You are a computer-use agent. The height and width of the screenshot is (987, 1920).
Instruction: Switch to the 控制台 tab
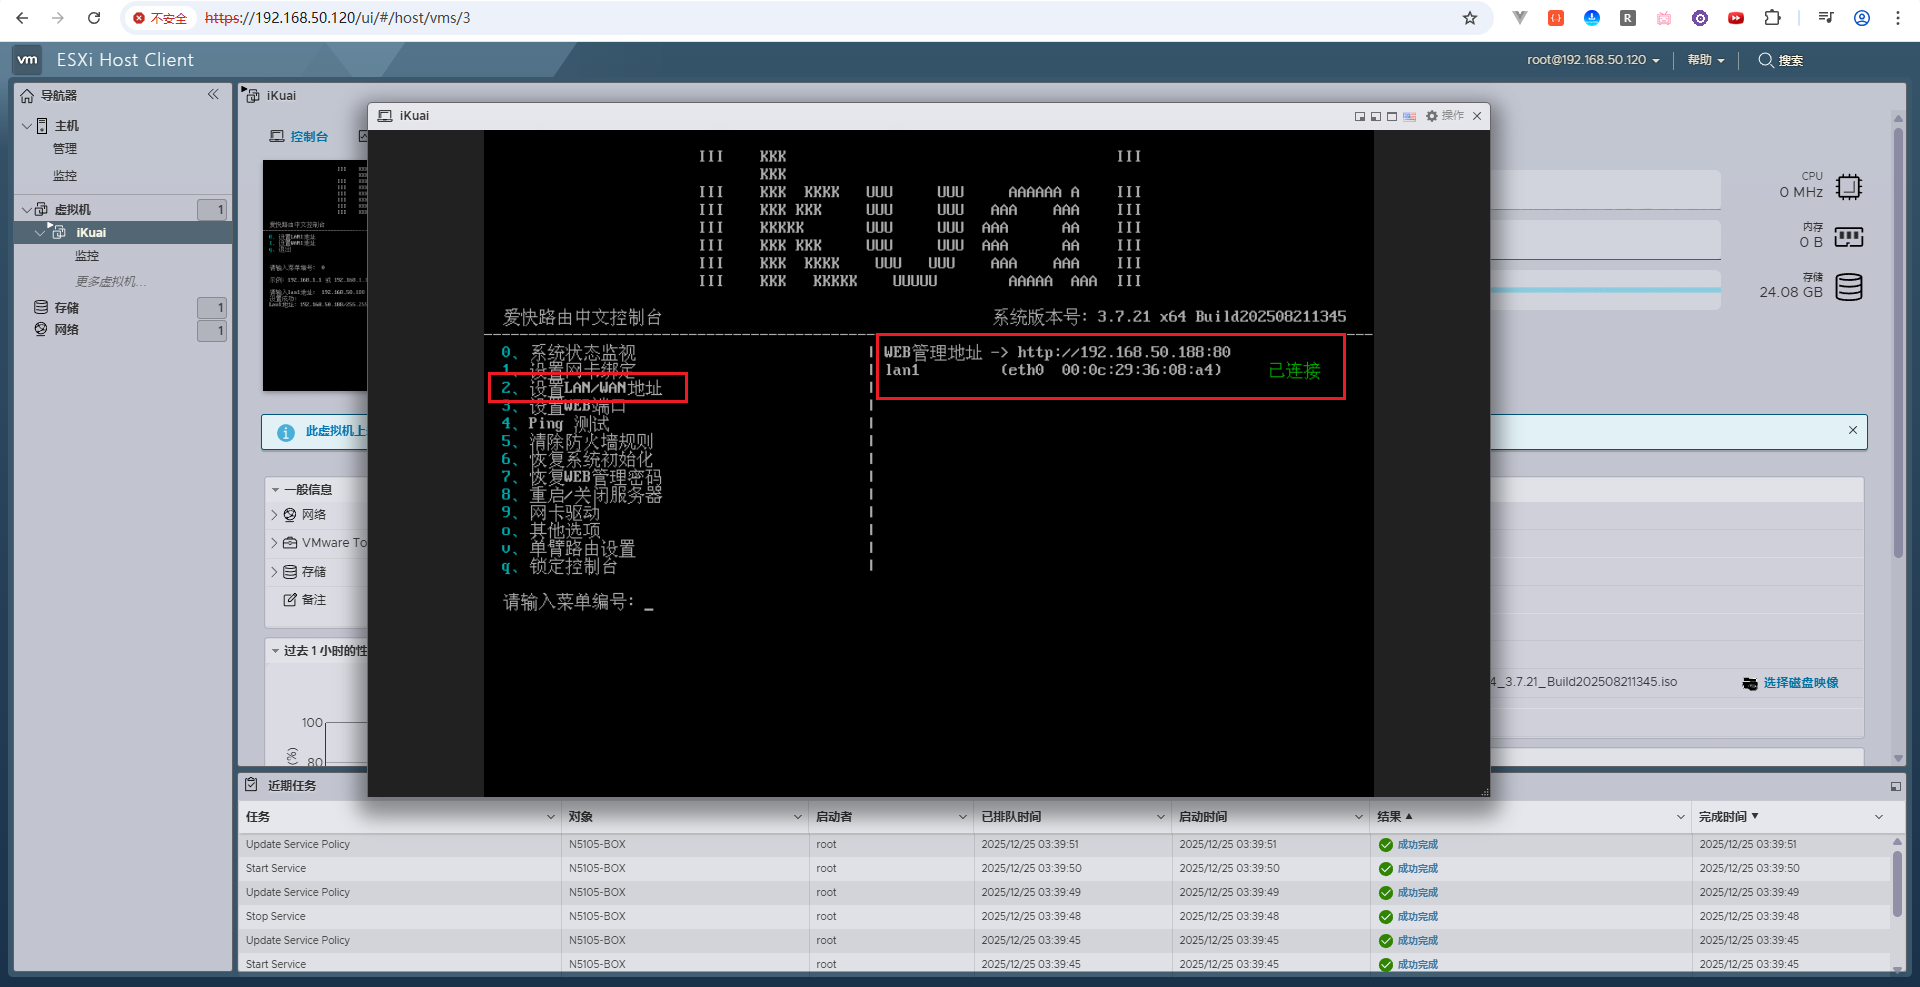pos(300,137)
